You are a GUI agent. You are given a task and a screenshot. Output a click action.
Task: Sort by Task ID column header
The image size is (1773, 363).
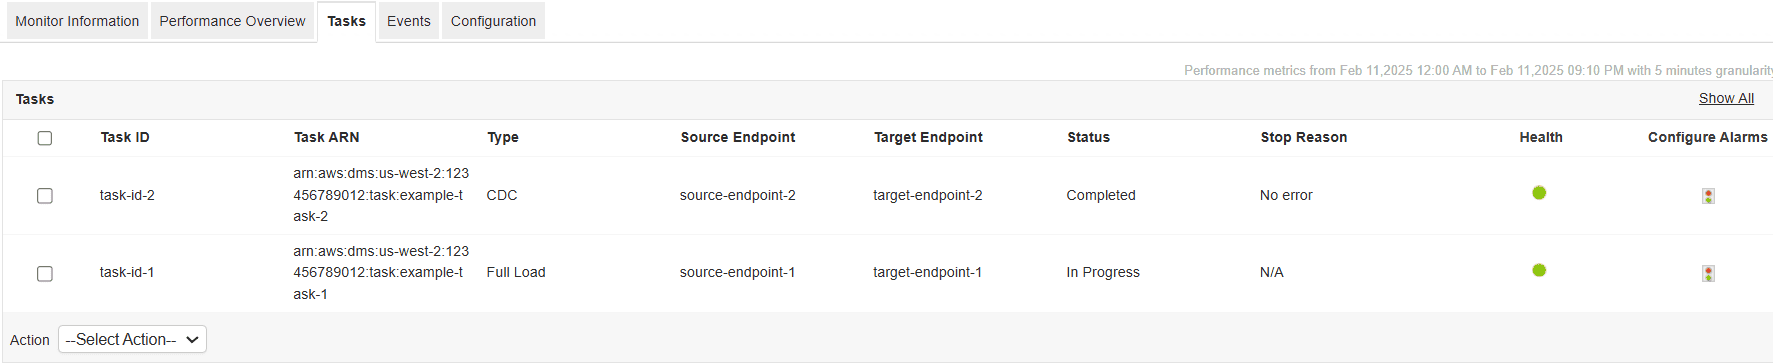[125, 137]
